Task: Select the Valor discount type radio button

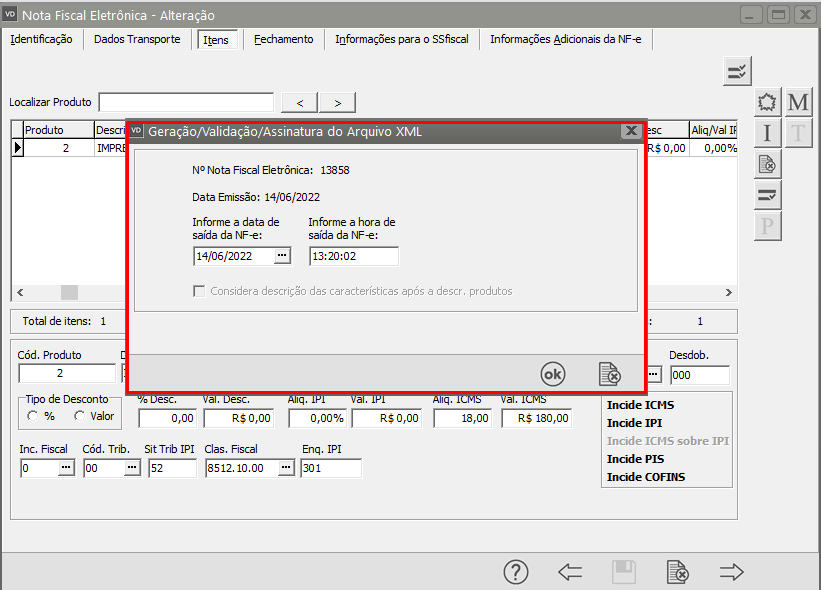Action: (79, 416)
